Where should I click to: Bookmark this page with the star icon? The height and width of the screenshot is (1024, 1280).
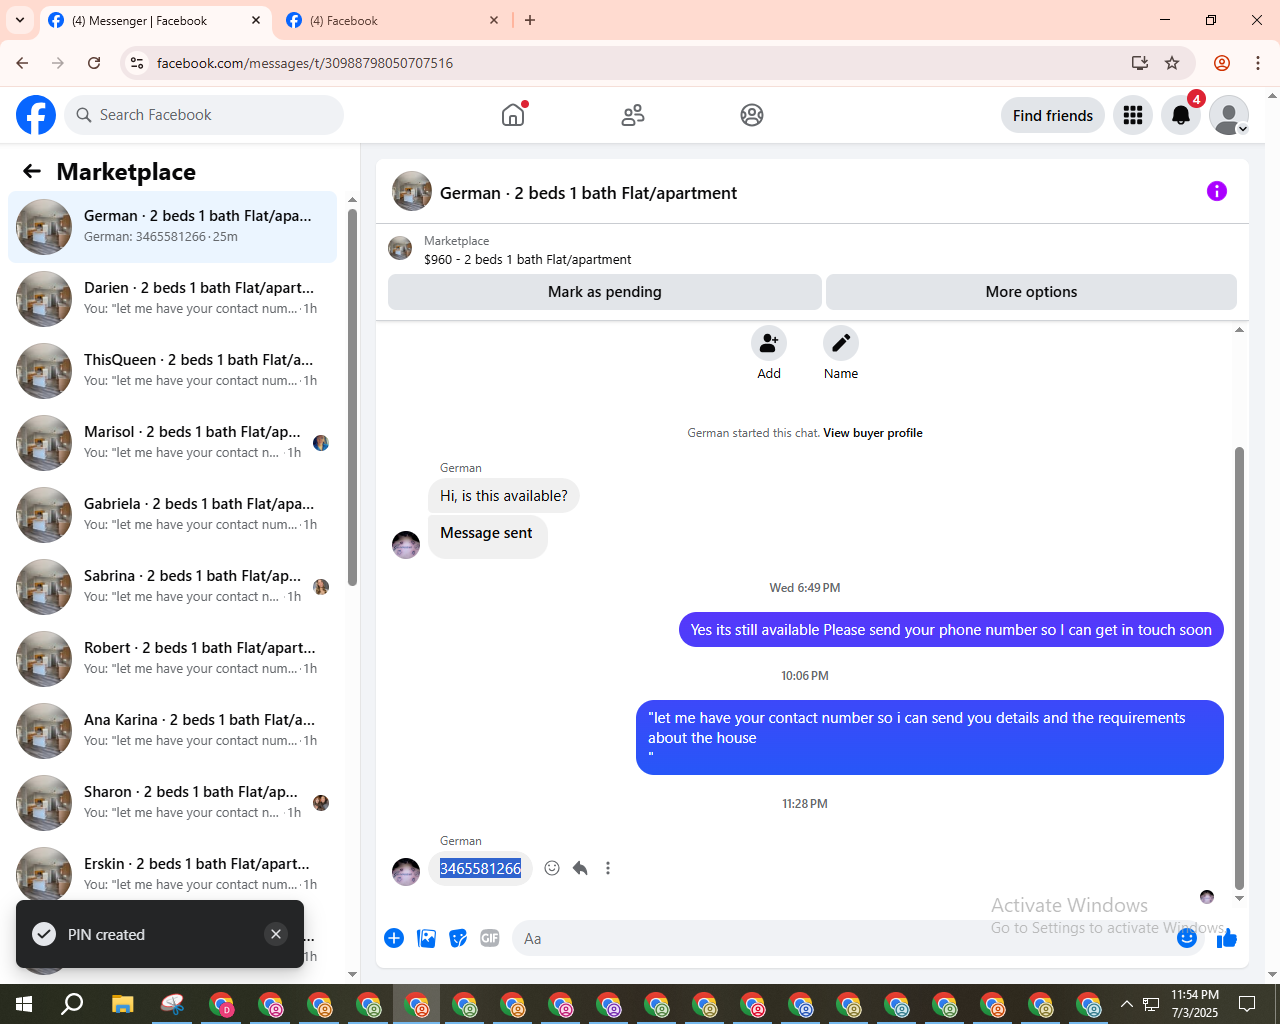point(1172,63)
